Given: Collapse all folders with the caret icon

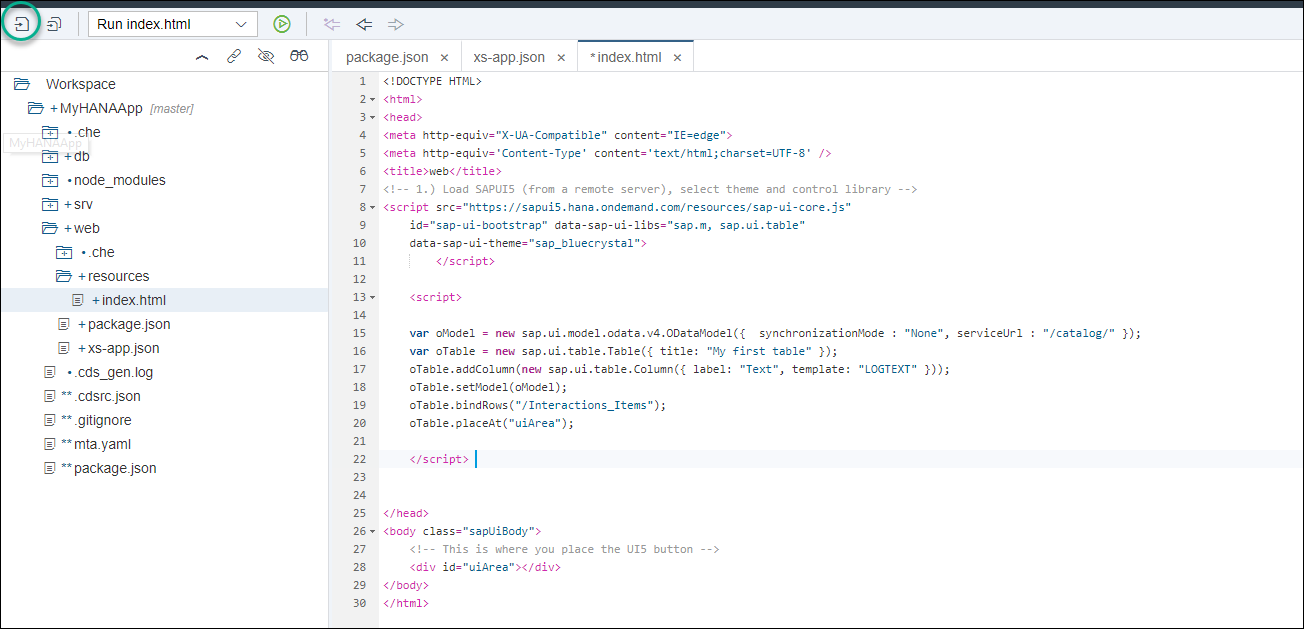Looking at the screenshot, I should pos(202,57).
